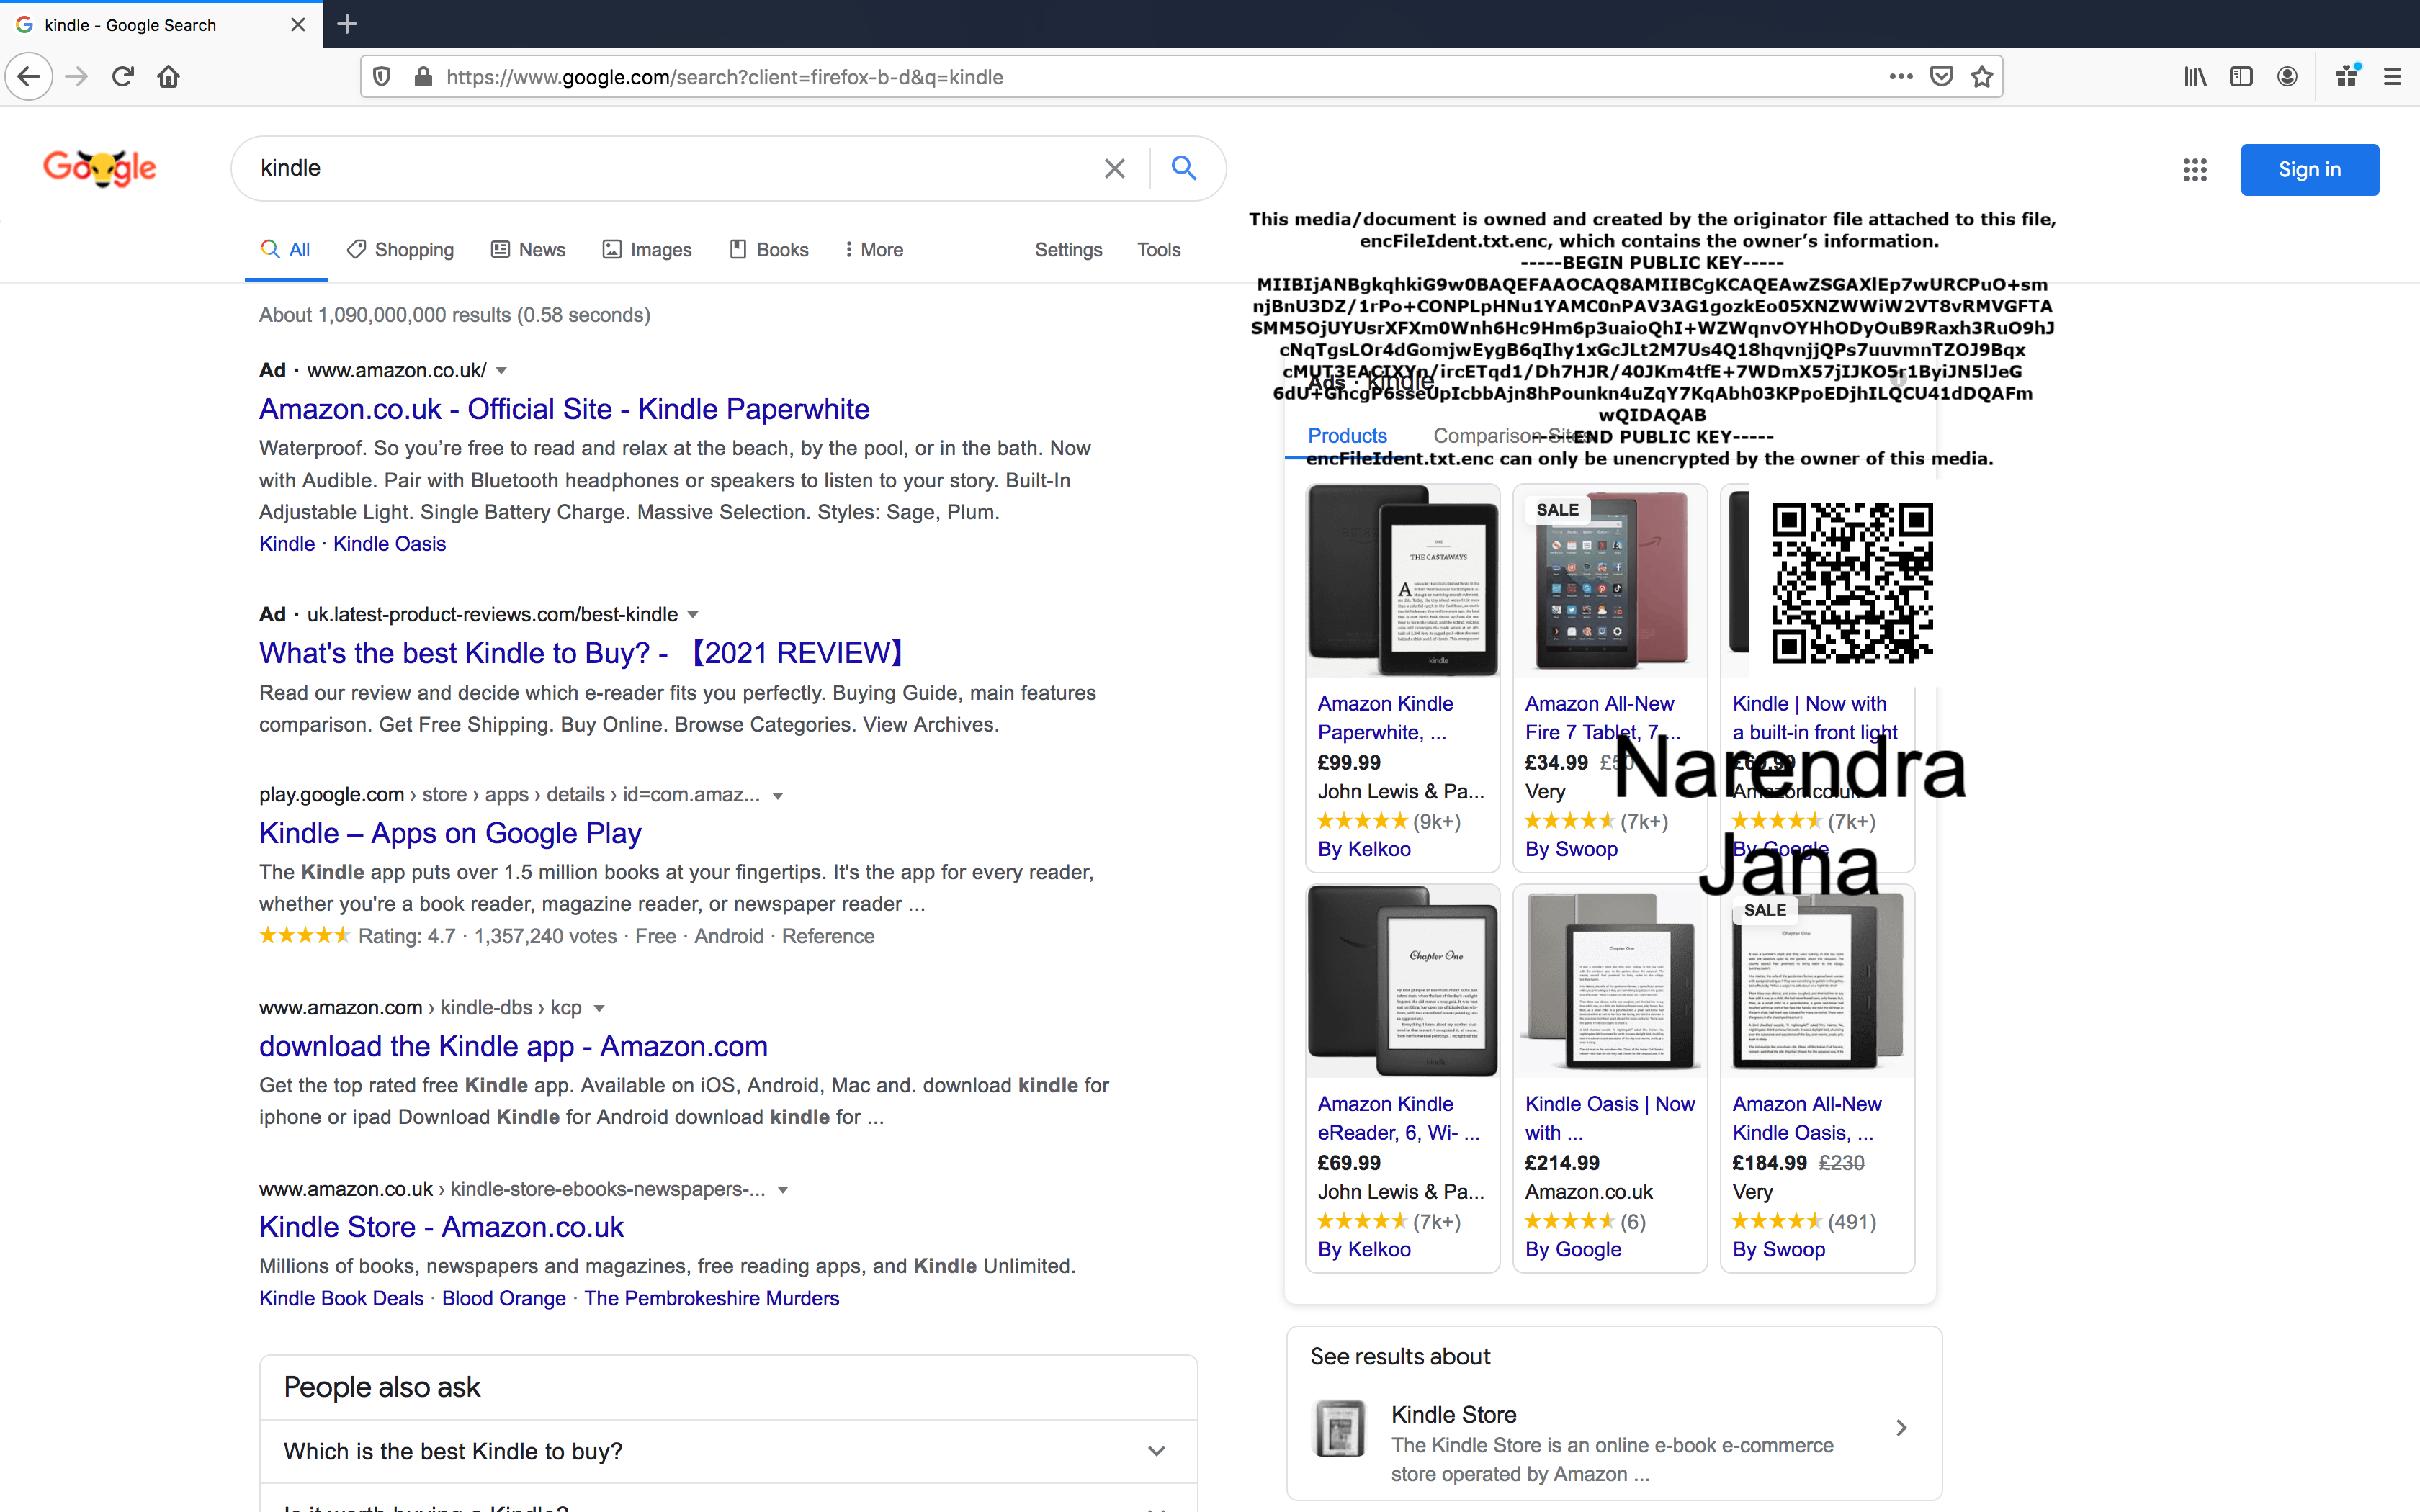Open the Firefox library icon
Image resolution: width=2420 pixels, height=1512 pixels.
[2194, 77]
